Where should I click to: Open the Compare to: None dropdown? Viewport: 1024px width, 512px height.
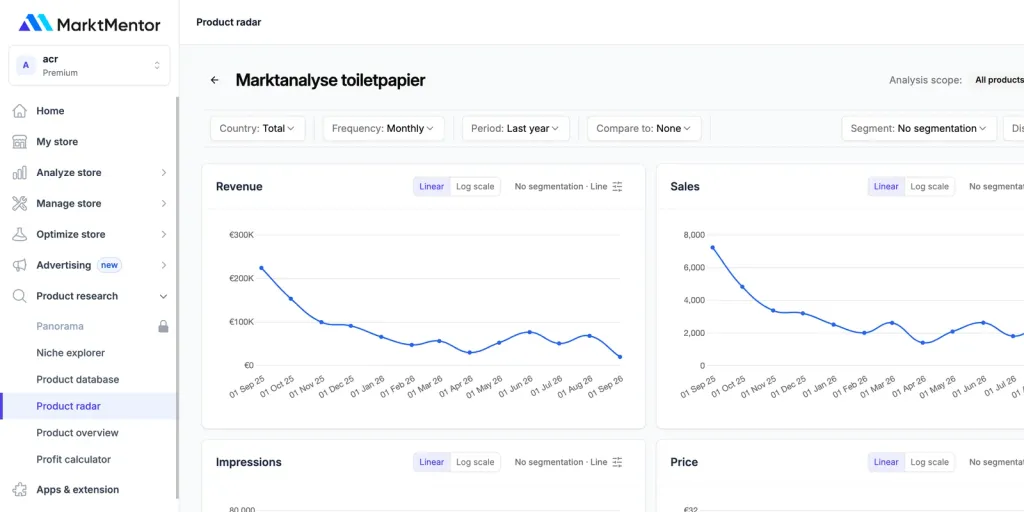644,129
